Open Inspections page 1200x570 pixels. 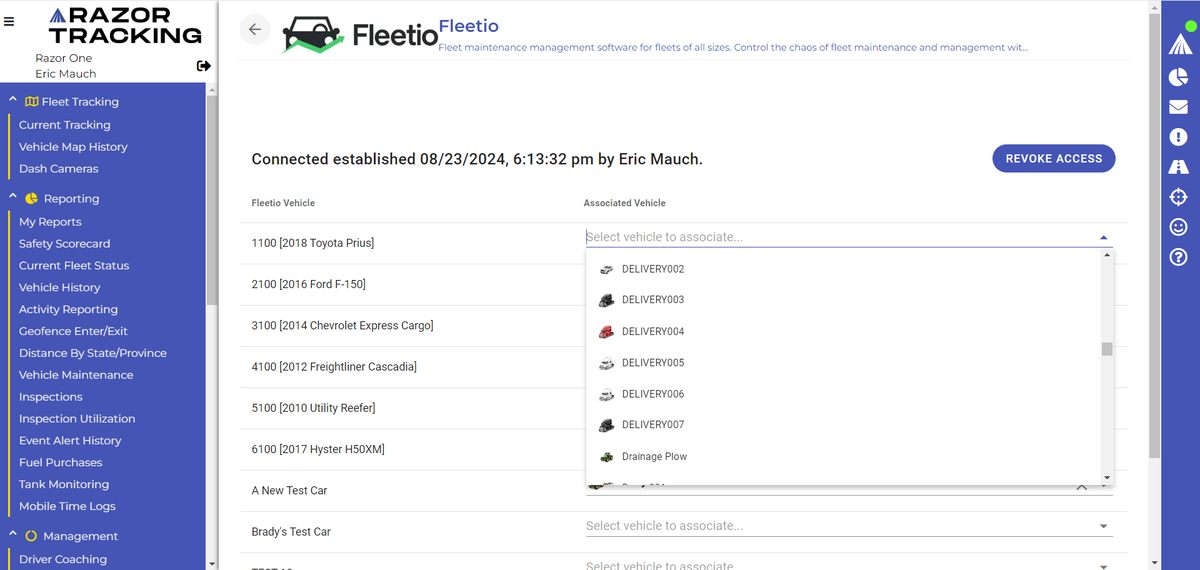click(x=51, y=397)
